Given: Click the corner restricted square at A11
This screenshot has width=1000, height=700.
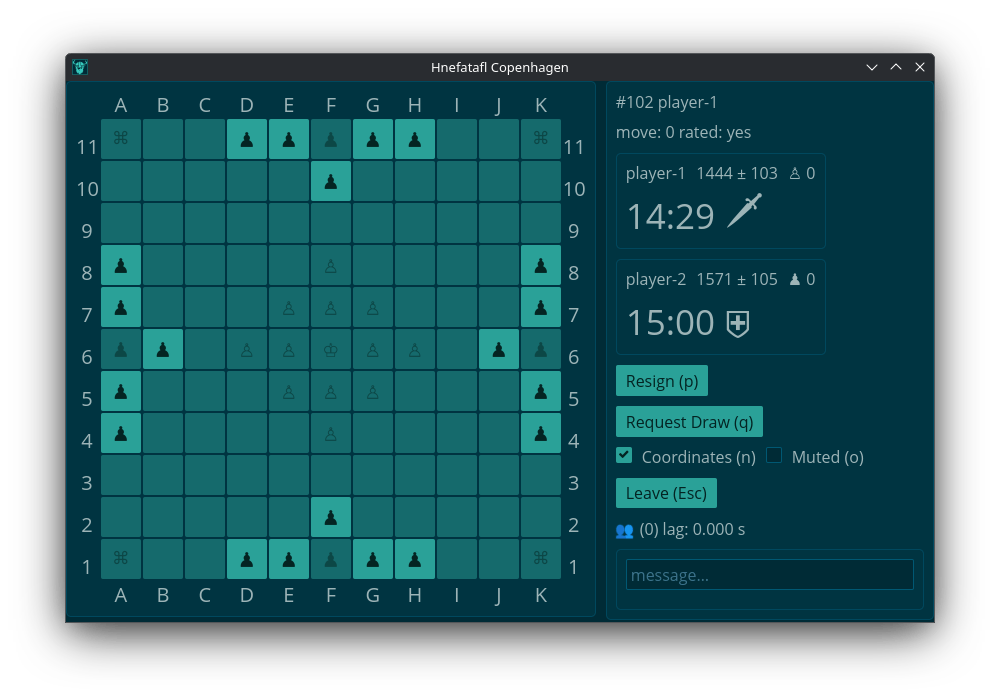Looking at the screenshot, I should [121, 139].
